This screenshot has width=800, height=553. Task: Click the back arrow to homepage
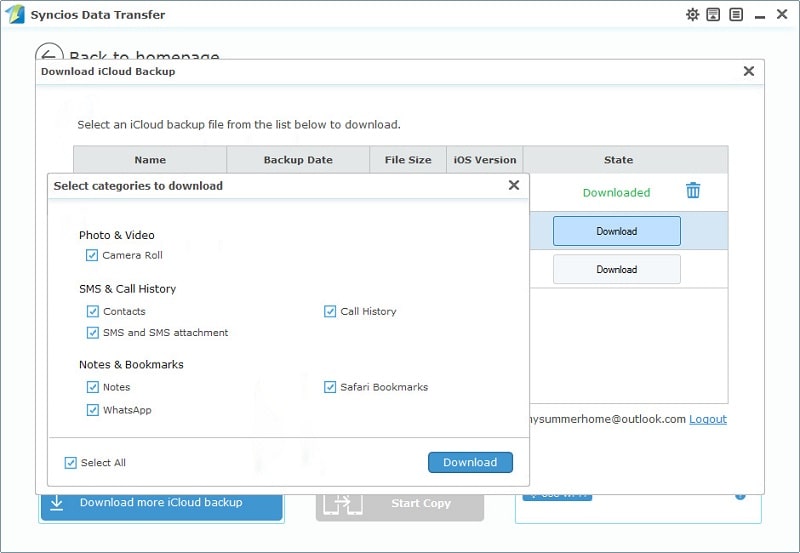49,51
